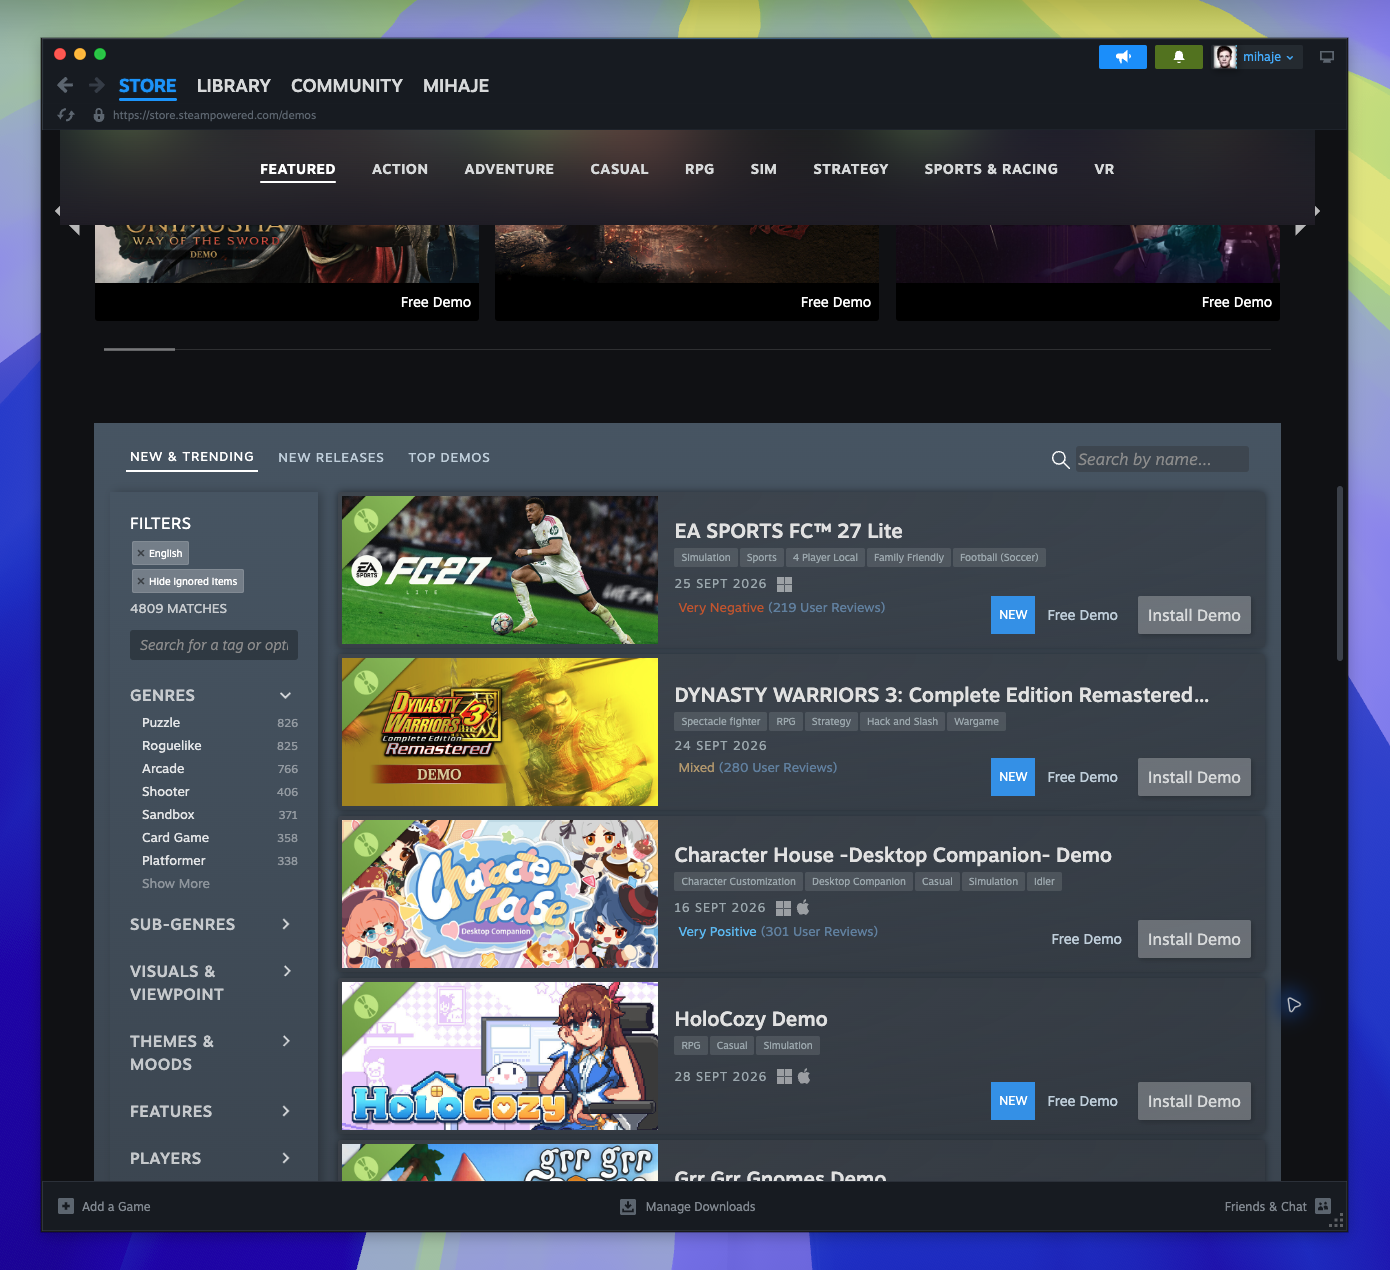This screenshot has width=1390, height=1270.
Task: Focus the Search for a tag filter field
Action: pos(214,645)
